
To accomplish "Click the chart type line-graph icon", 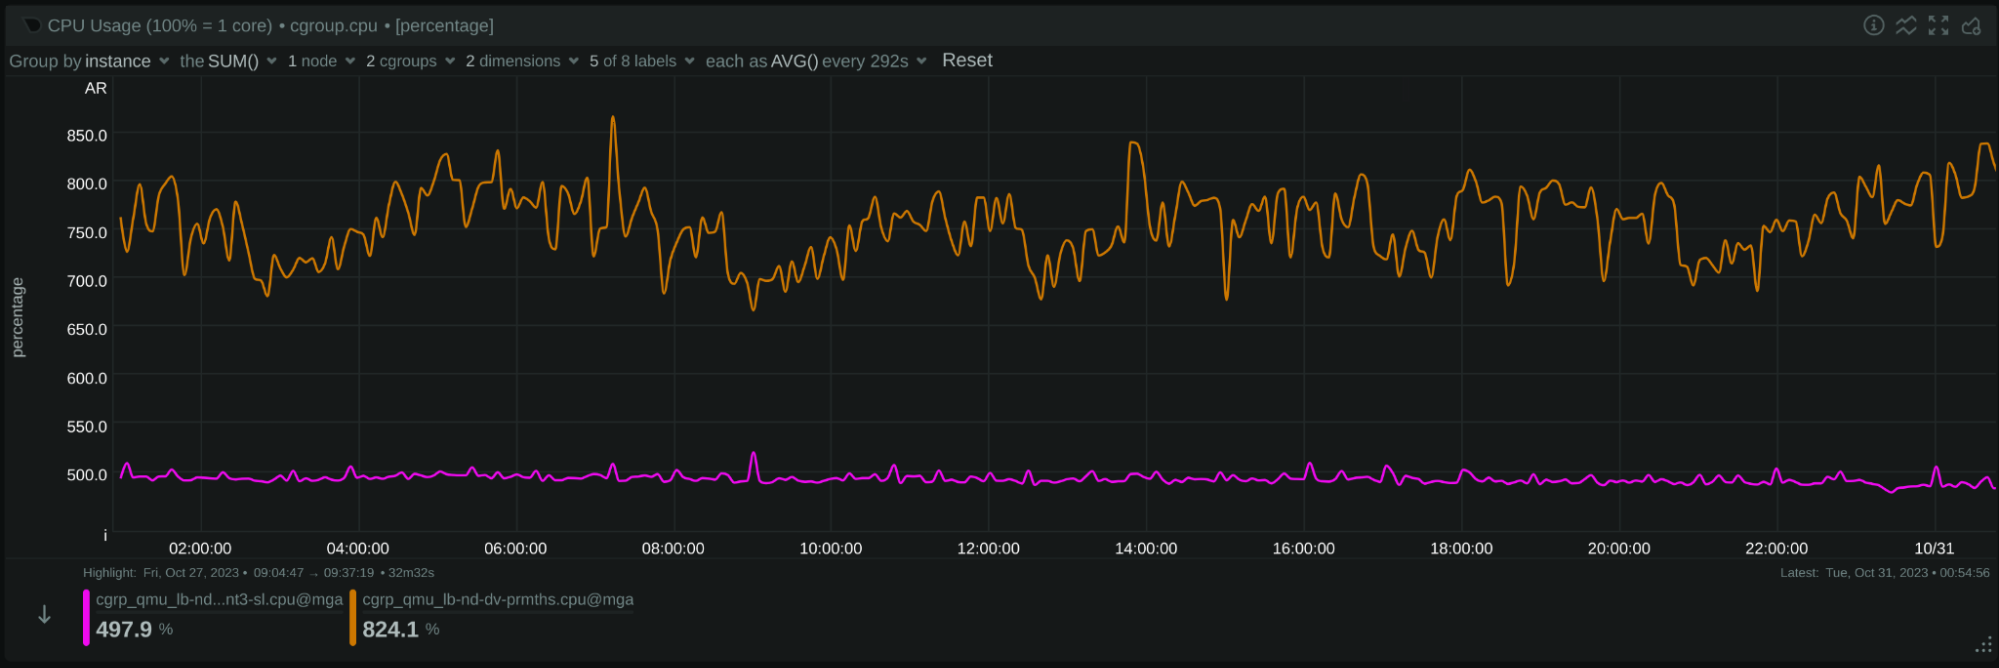I will [1906, 25].
